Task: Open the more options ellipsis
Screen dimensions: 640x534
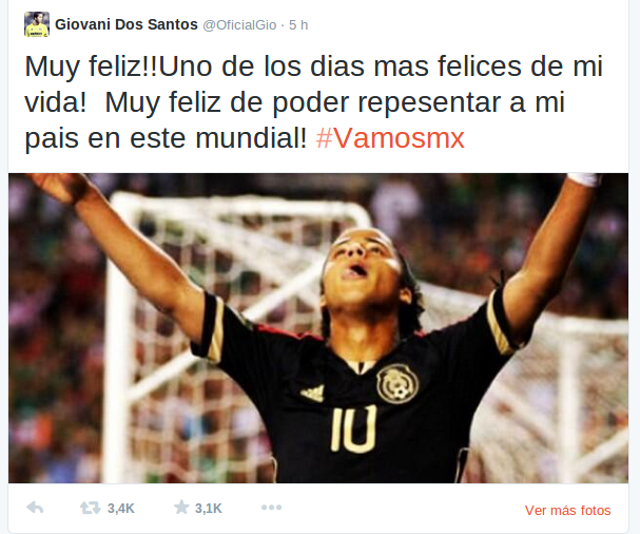Action: pyautogui.click(x=271, y=507)
